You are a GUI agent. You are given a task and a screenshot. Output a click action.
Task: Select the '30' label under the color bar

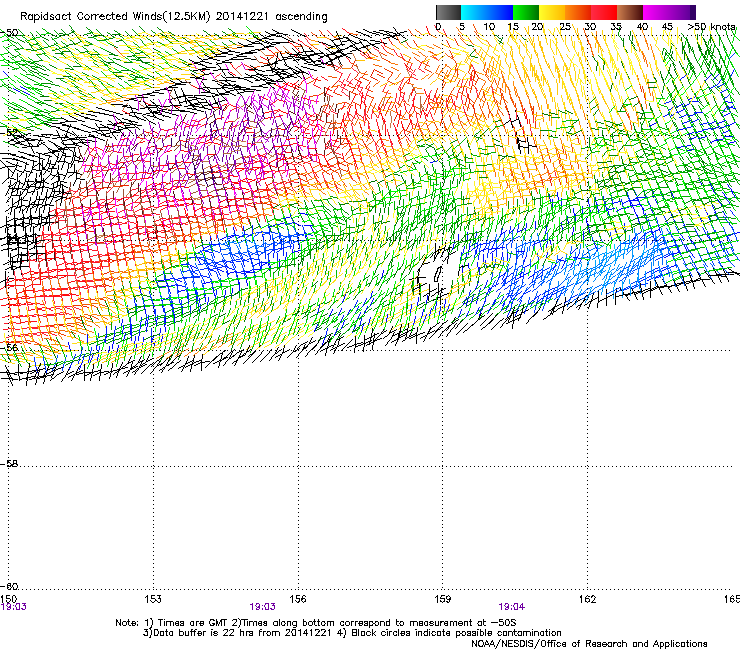click(x=590, y=27)
